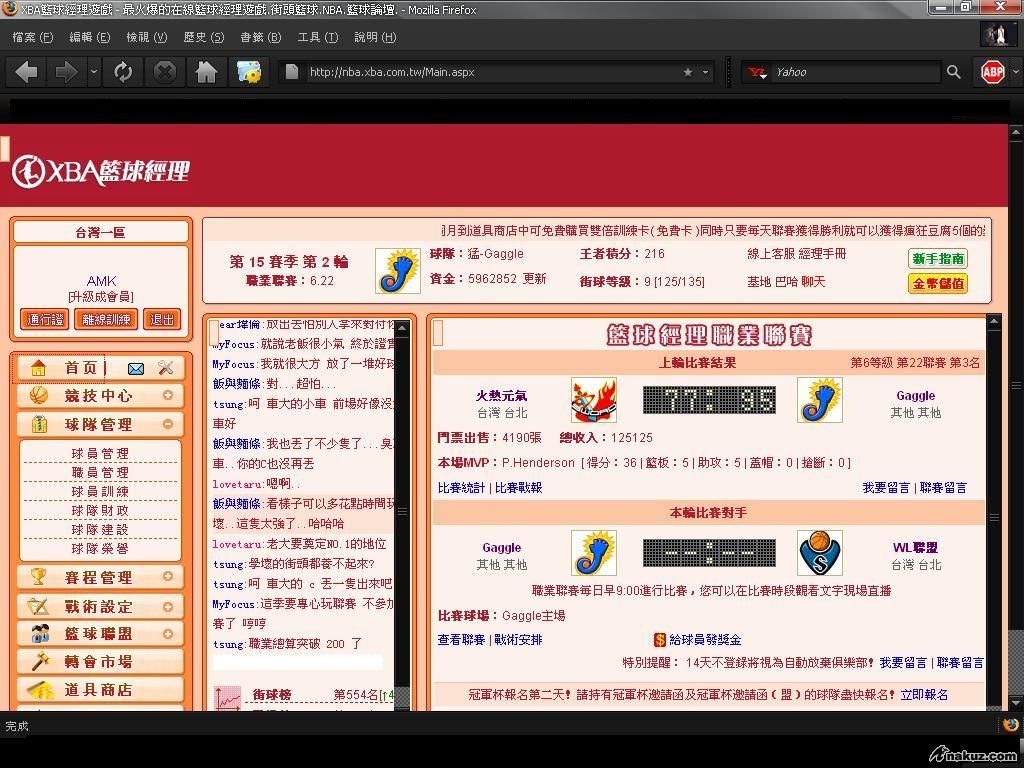Viewport: 1024px width, 768px height.
Task: Click the 更新 link beside 資金
Action: (534, 279)
